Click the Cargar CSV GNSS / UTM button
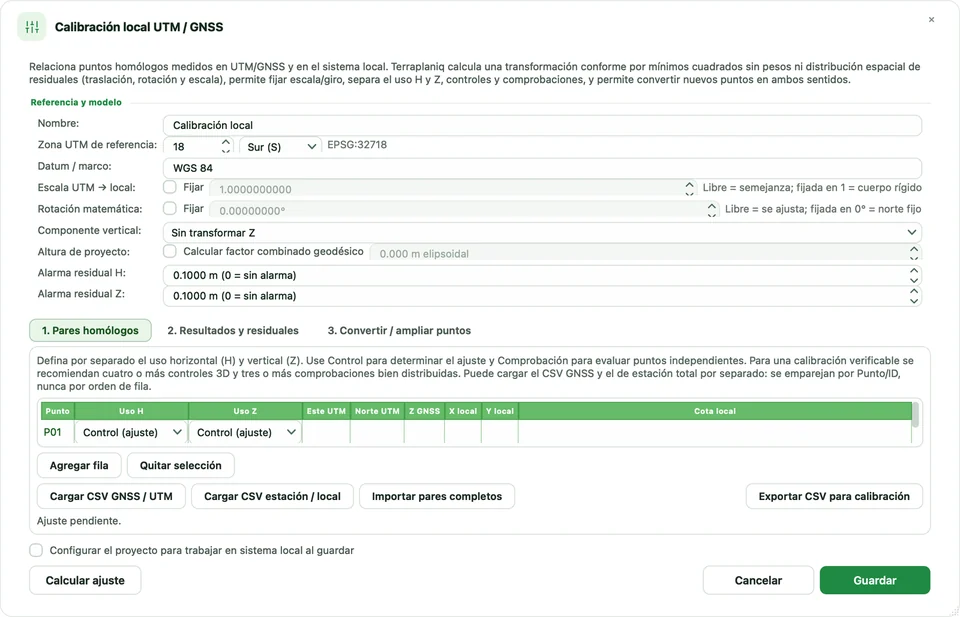 (111, 496)
